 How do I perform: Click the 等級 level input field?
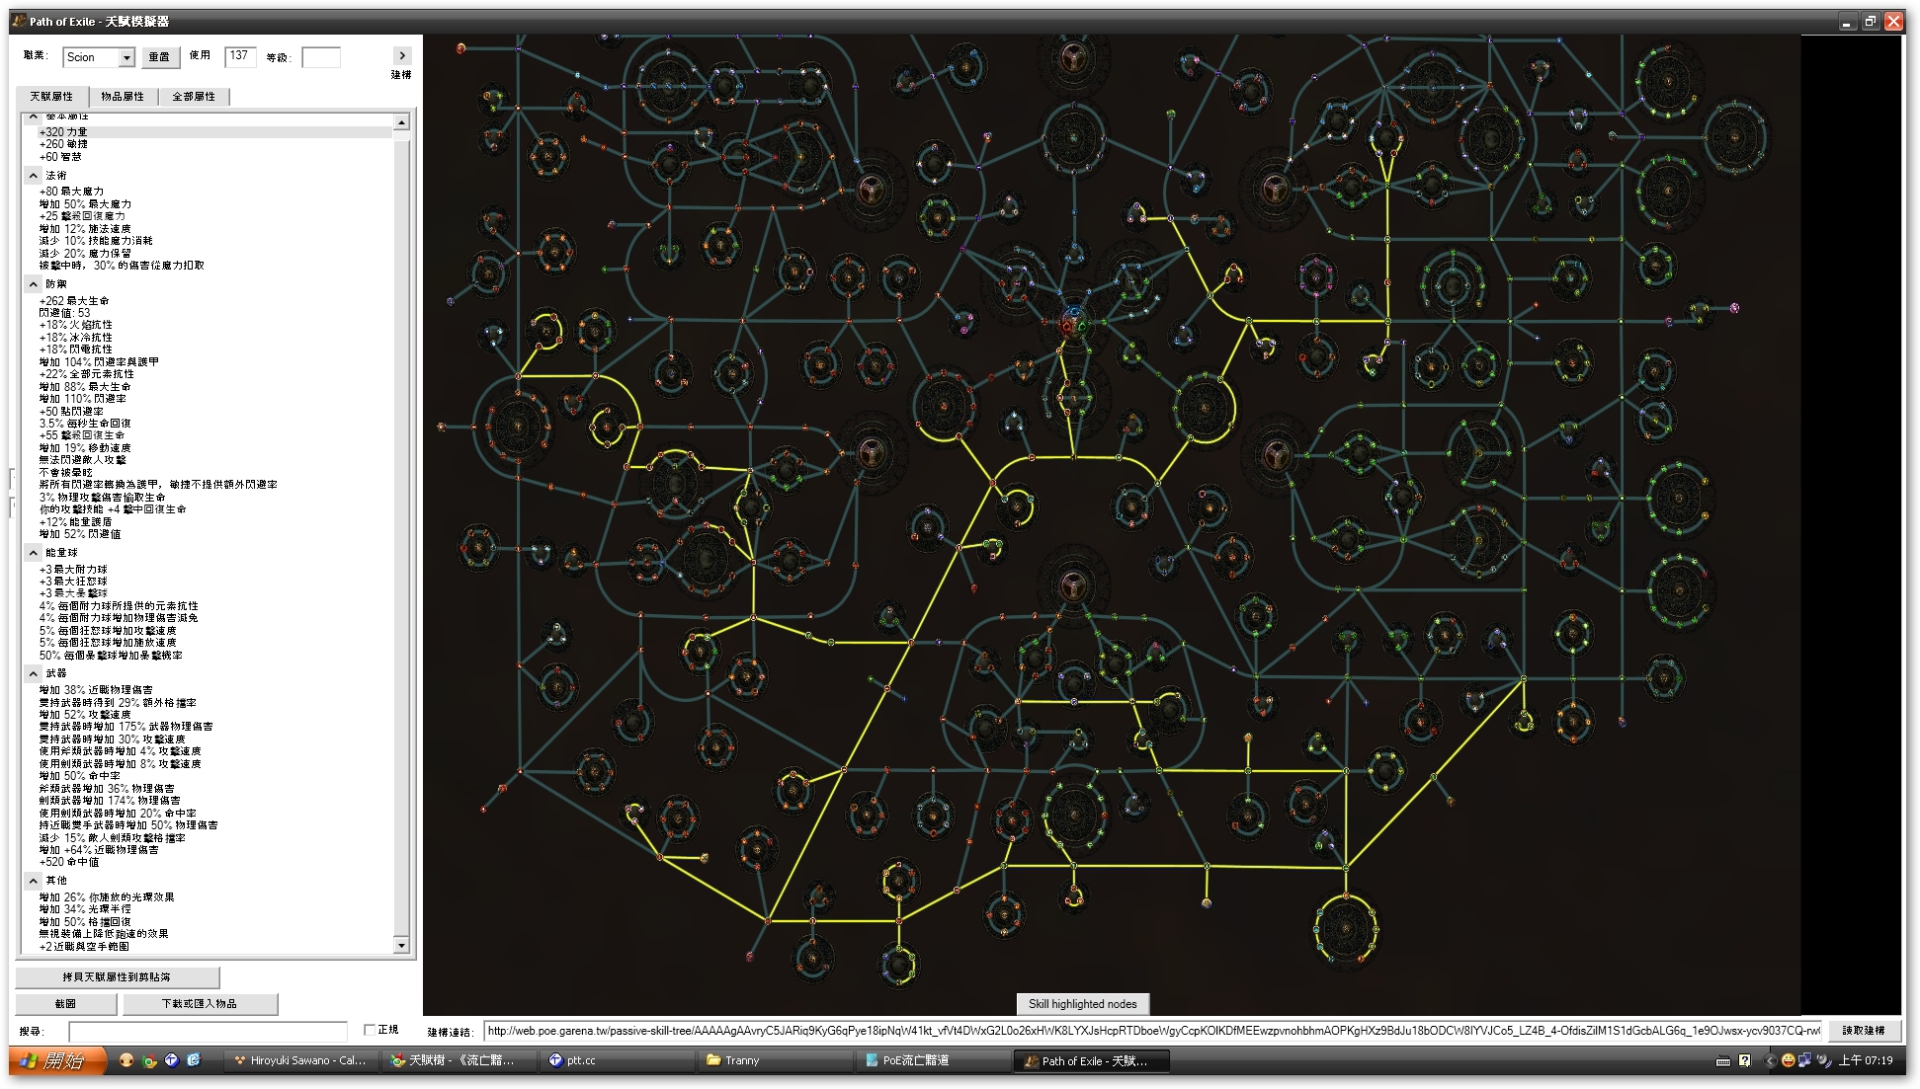click(321, 58)
